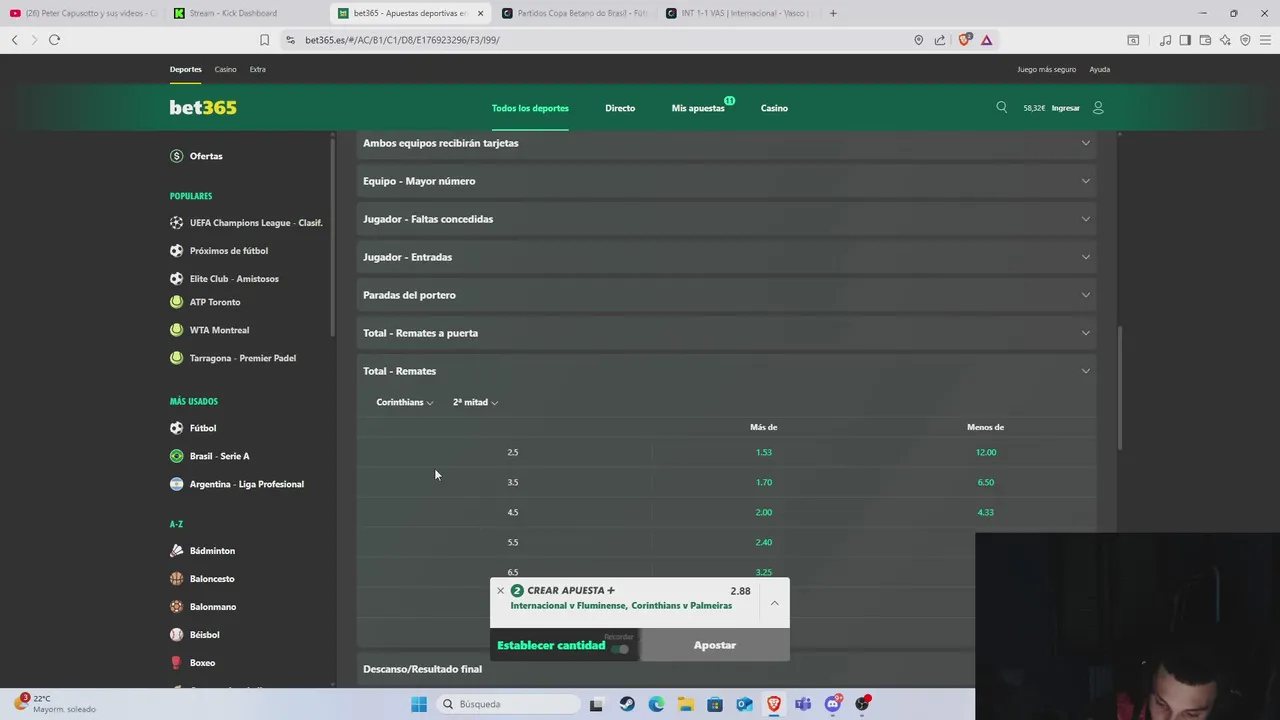Expand Jugador - Entradas market
Viewport: 1280px width, 720px height.
726,257
